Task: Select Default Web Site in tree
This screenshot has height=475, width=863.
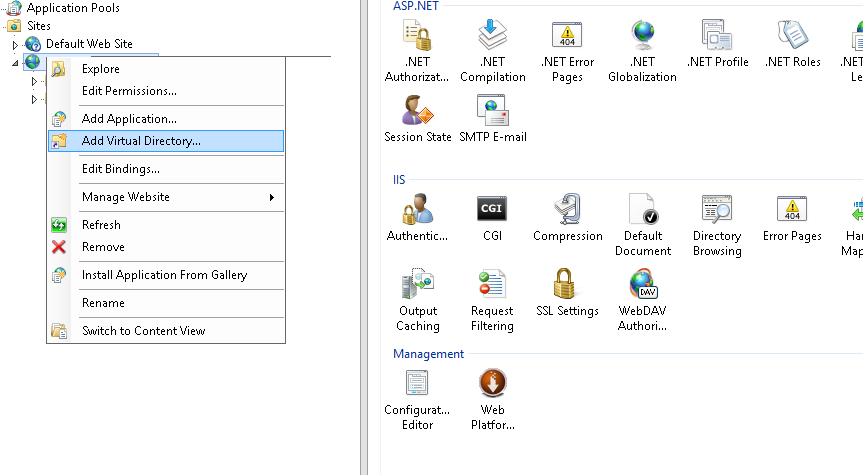Action: coord(89,44)
